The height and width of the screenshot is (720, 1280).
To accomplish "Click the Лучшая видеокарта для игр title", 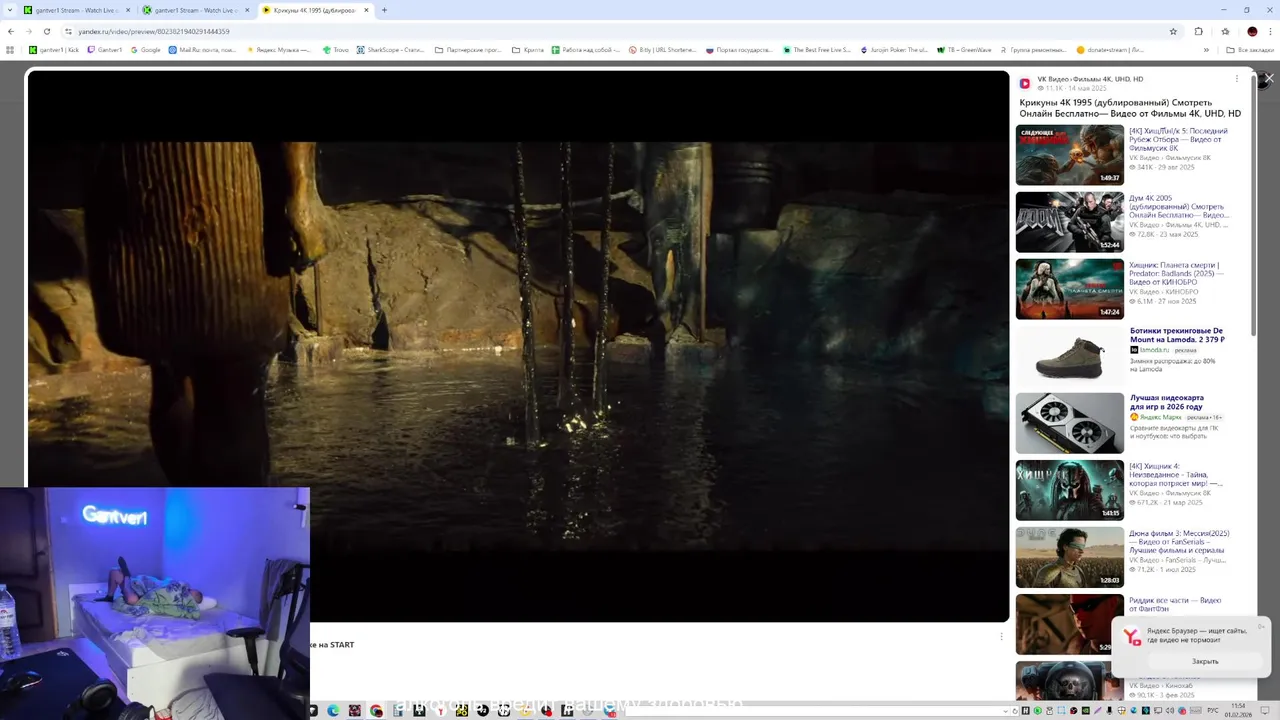I will click(x=1167, y=402).
